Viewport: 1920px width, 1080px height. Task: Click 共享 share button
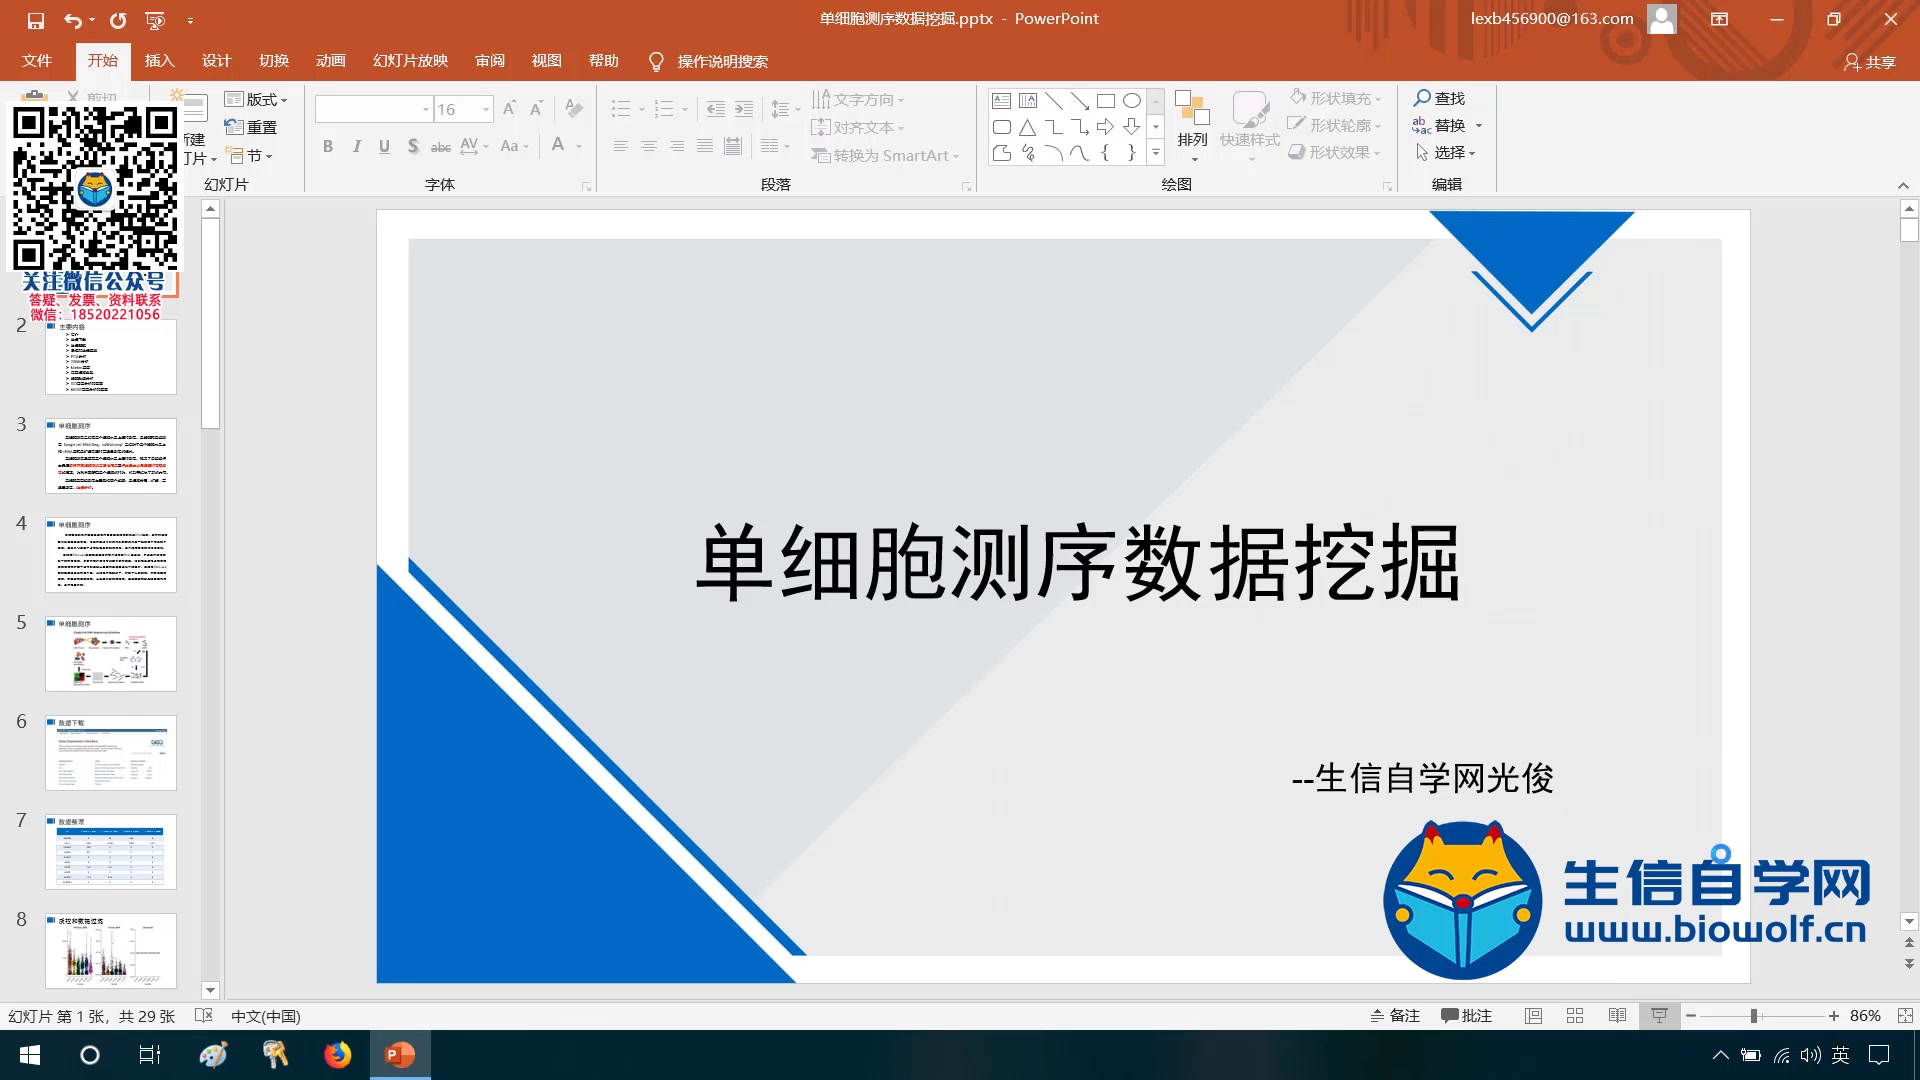(1870, 62)
